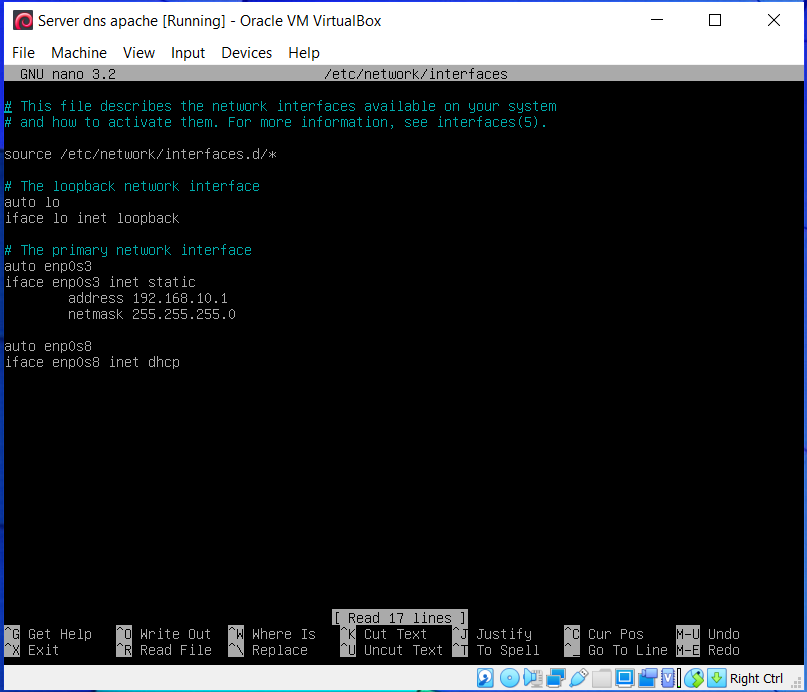Close the Server dns apache VM window

pos(774,20)
